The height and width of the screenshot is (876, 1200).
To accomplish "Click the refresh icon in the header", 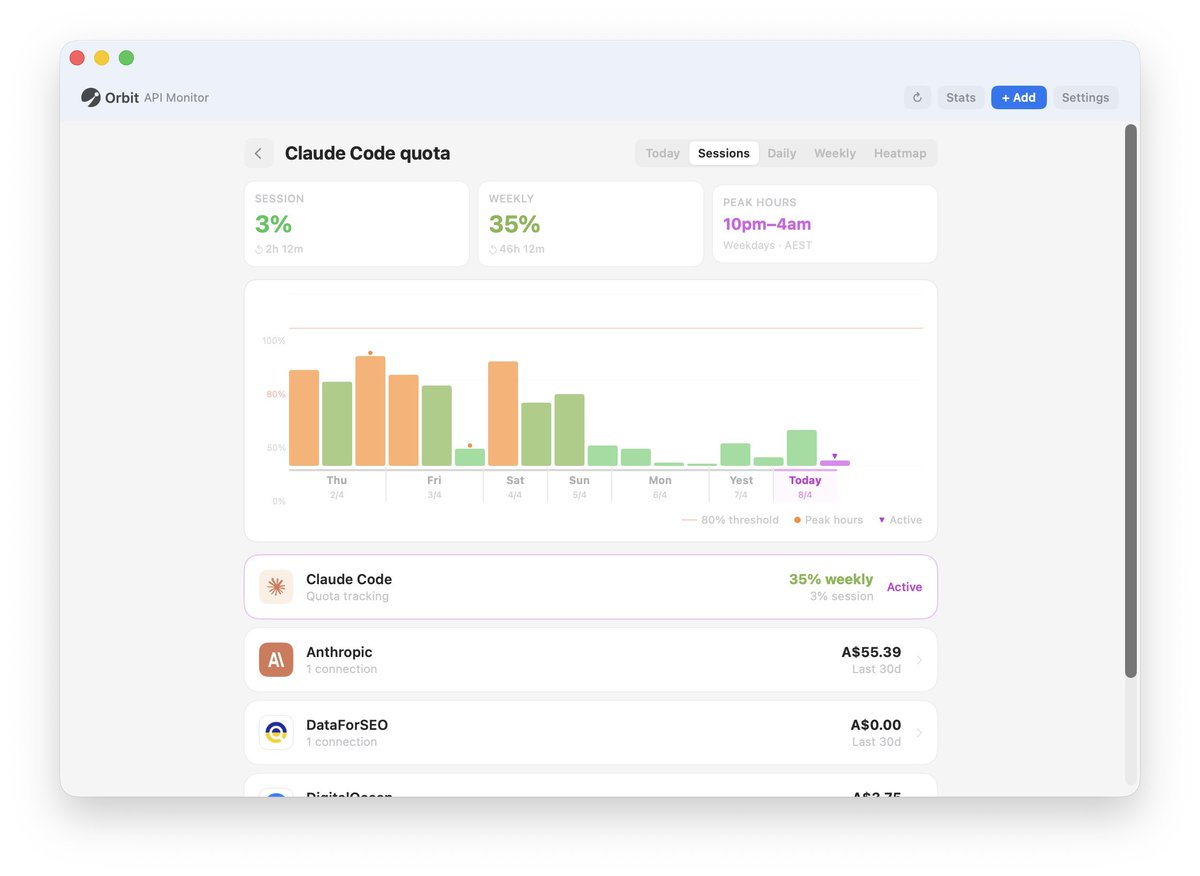I will [917, 97].
